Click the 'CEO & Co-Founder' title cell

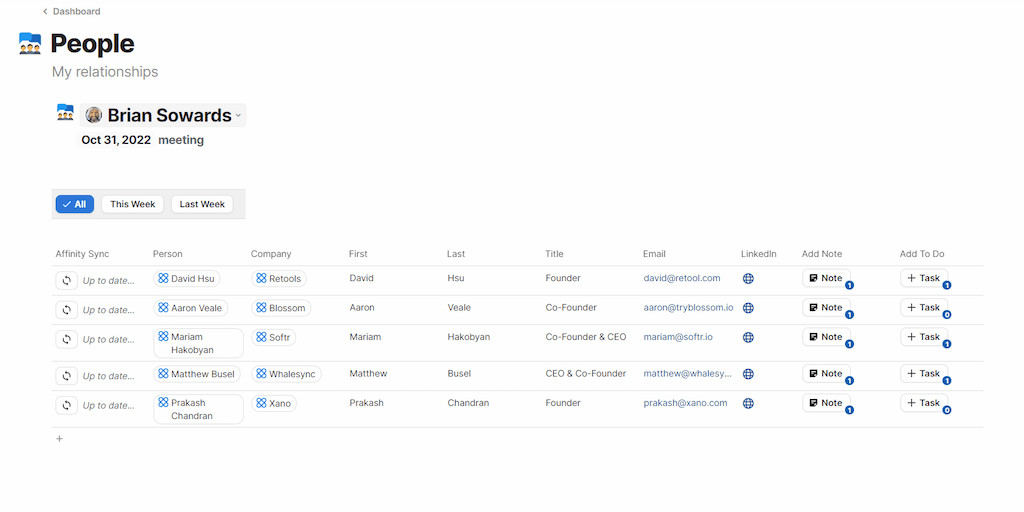(x=586, y=374)
